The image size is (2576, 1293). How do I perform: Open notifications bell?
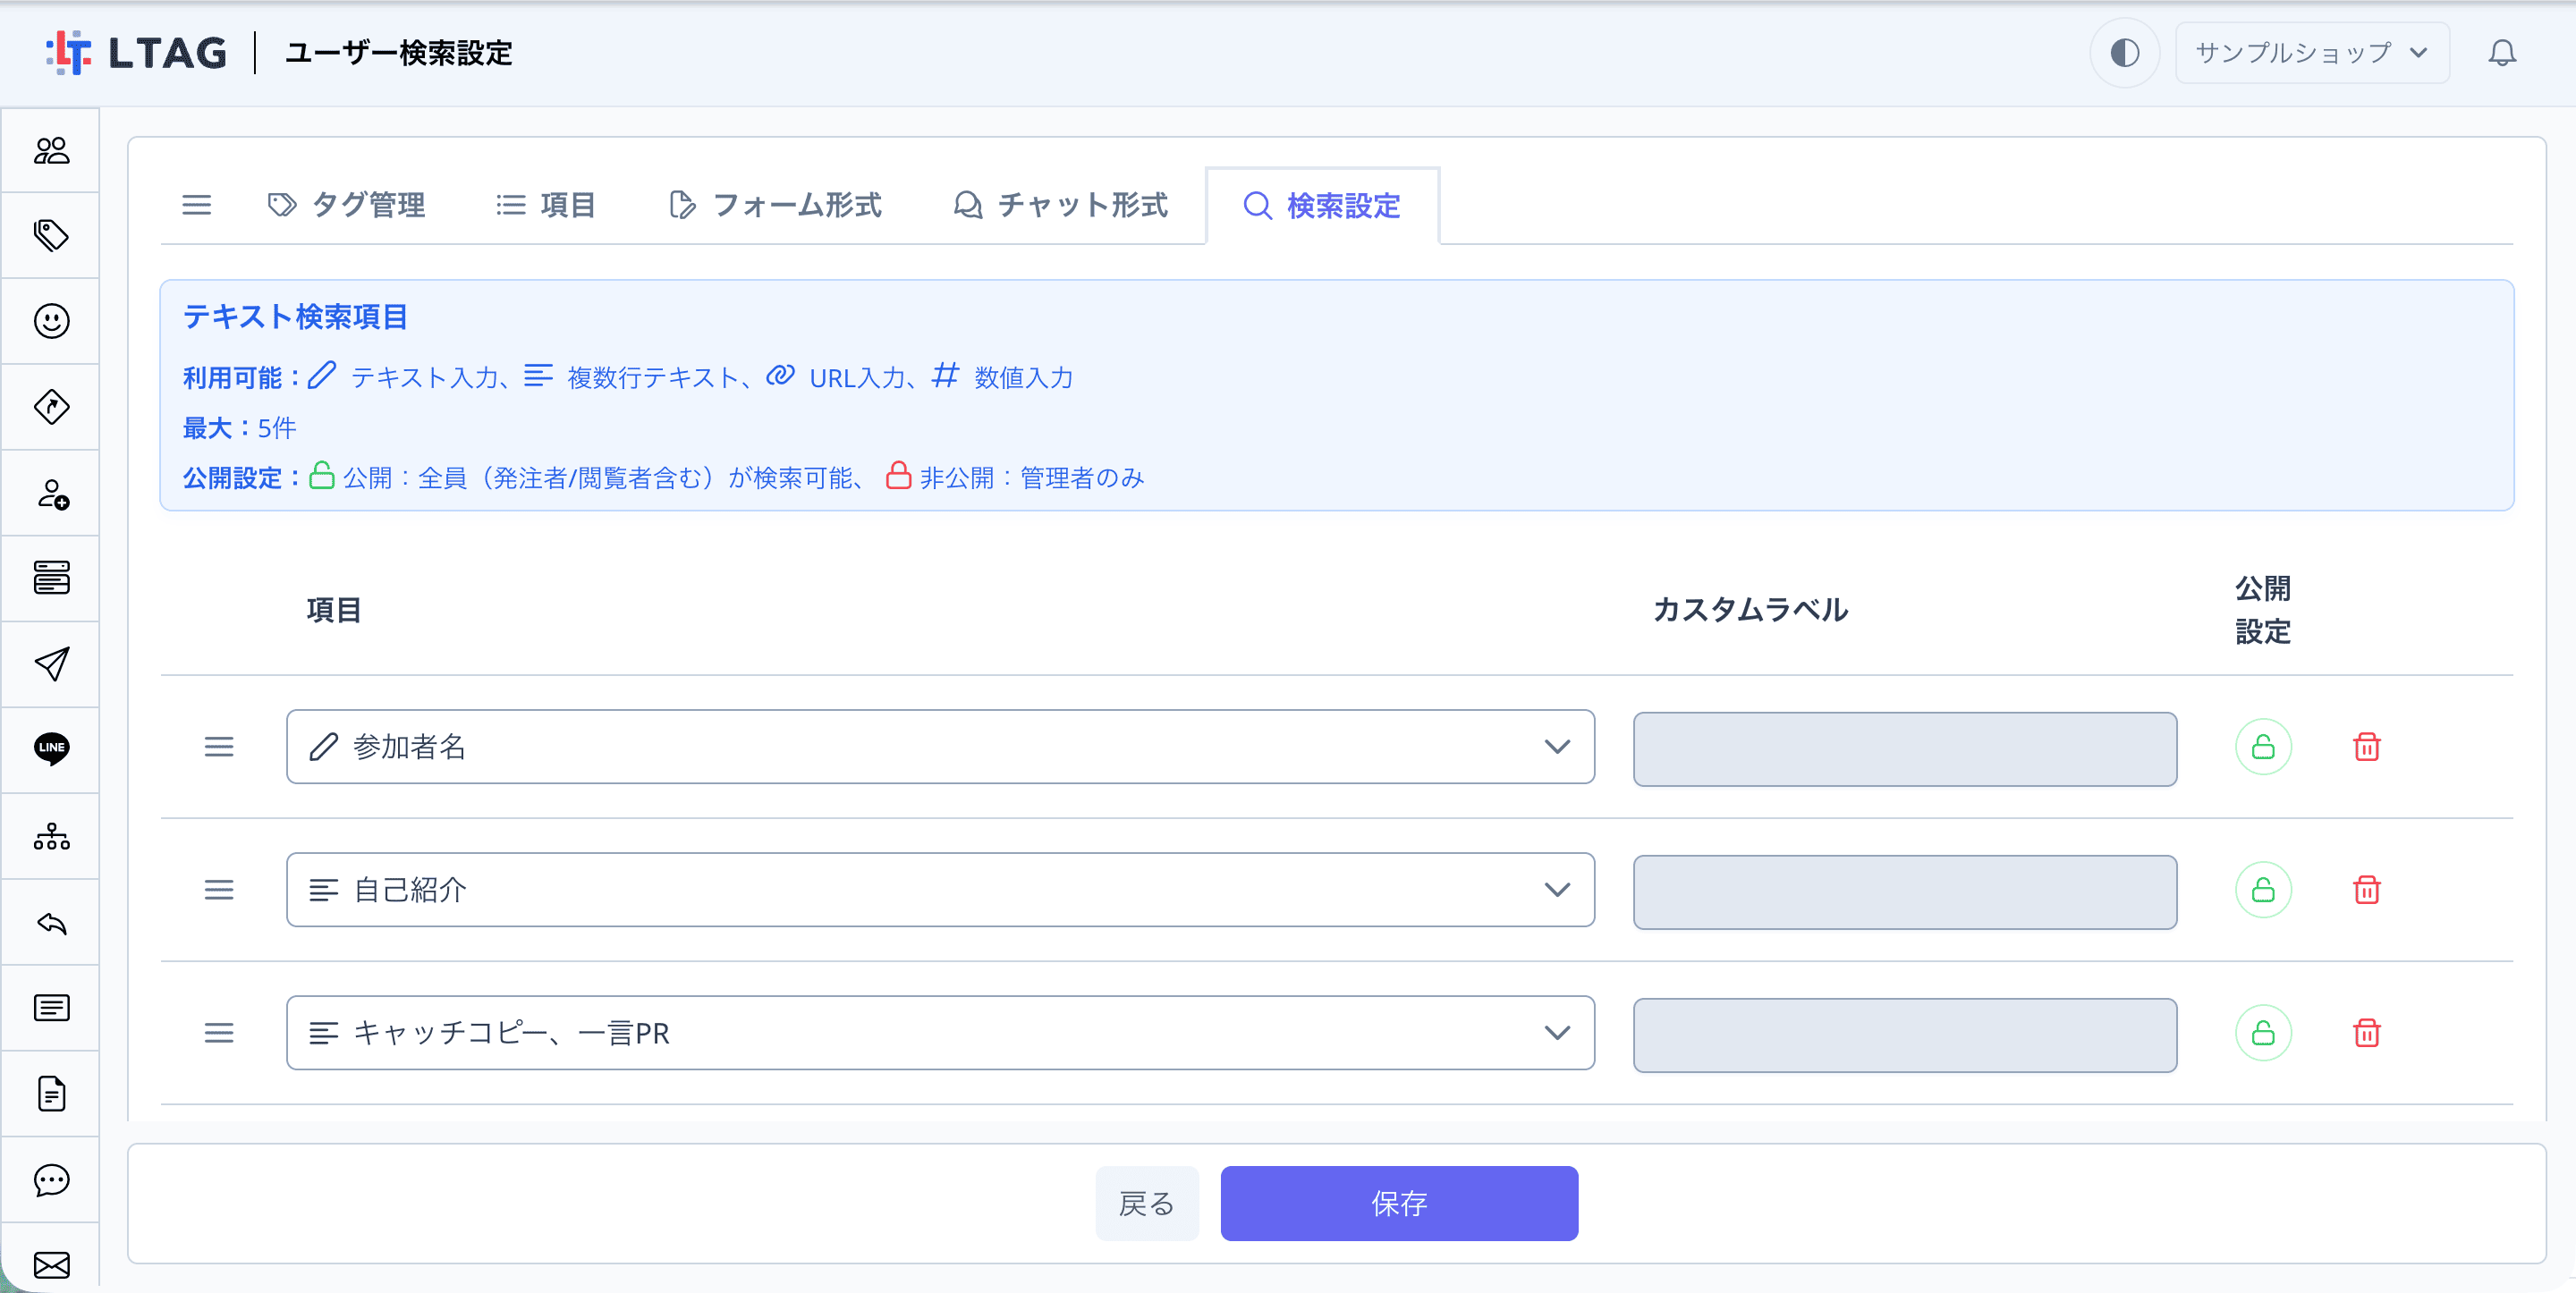pyautogui.click(x=2502, y=53)
